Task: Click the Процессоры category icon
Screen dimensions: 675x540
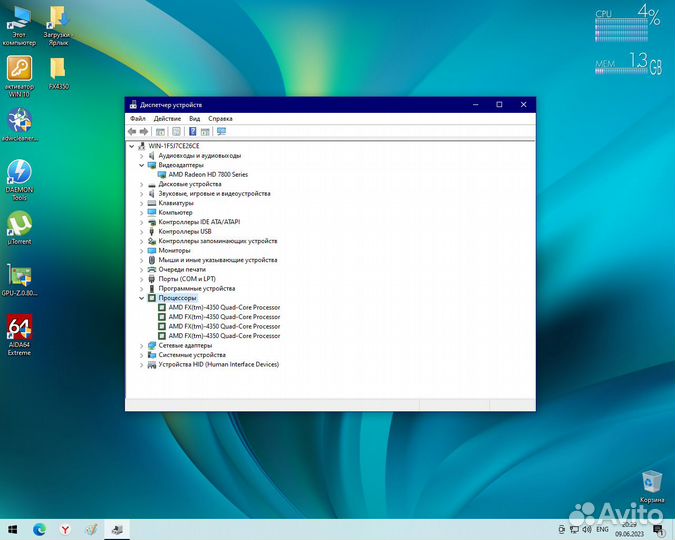Action: [x=152, y=298]
